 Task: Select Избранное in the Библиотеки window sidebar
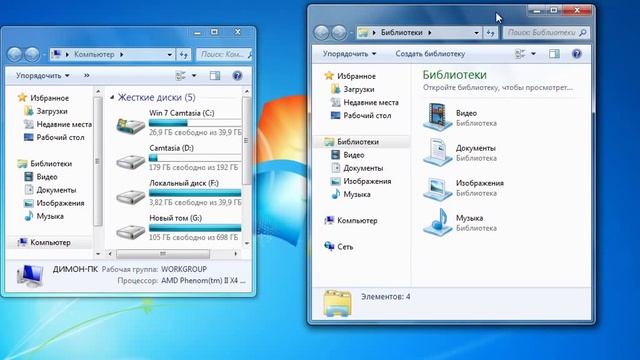point(350,76)
